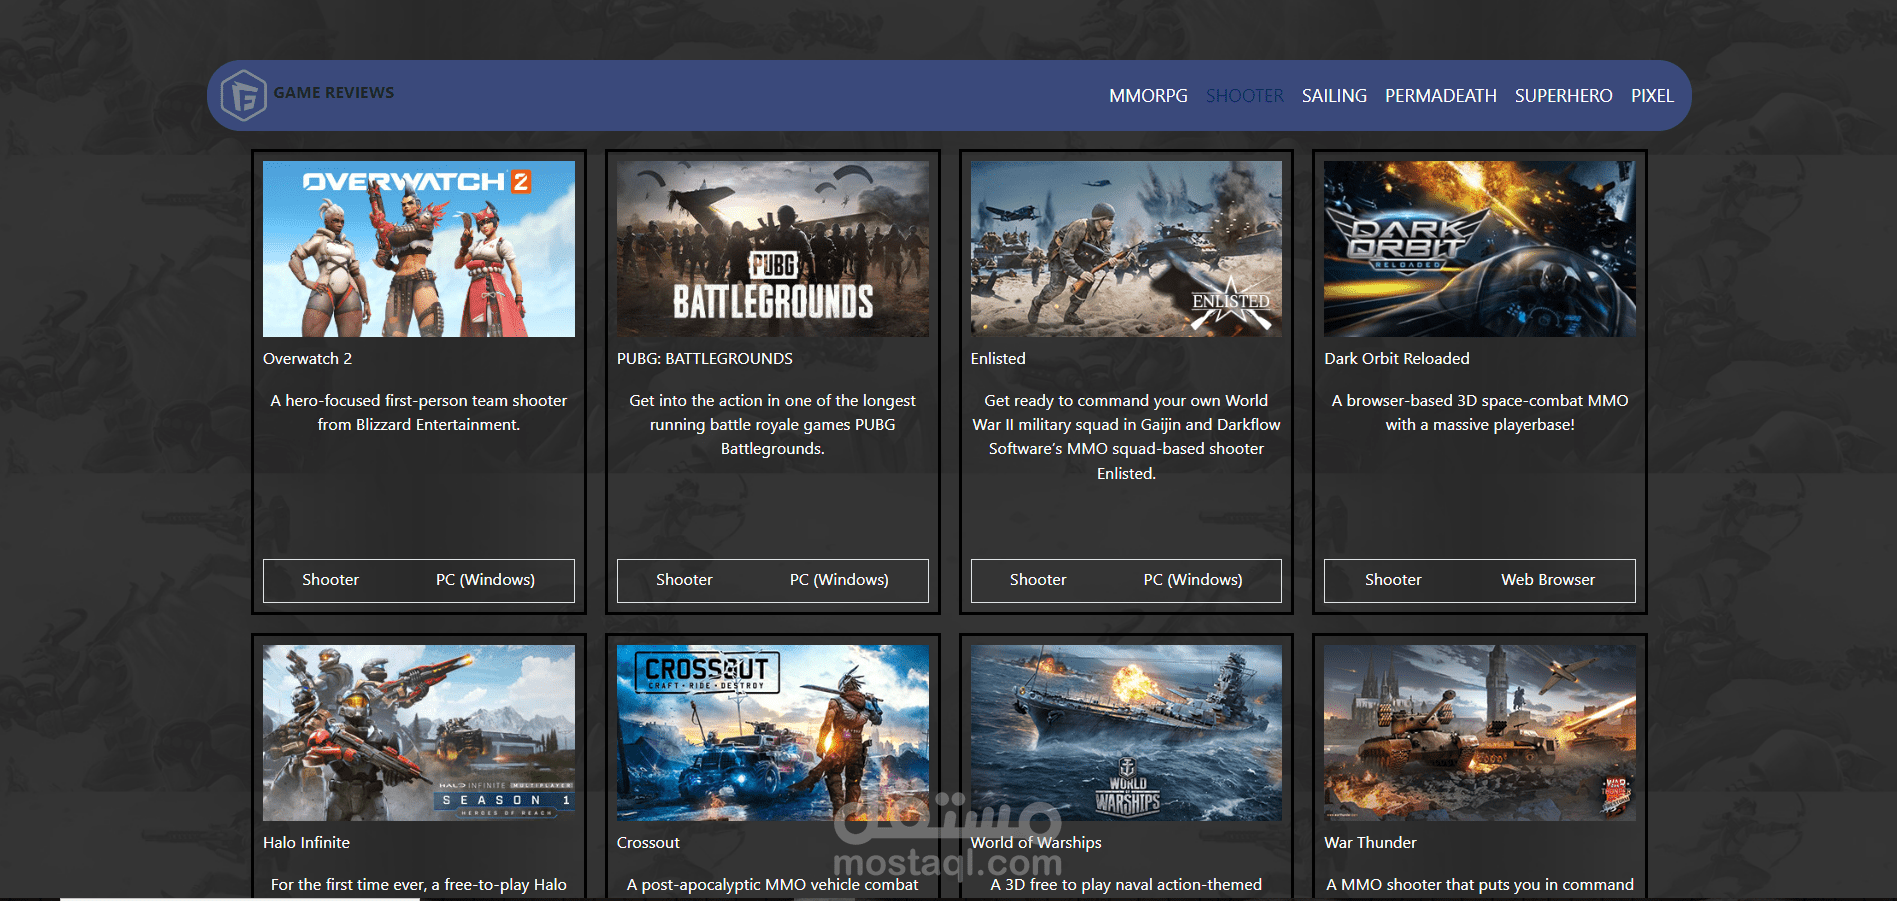
Task: Click the Dark Orbit Reloaded description text
Action: [x=1480, y=413]
